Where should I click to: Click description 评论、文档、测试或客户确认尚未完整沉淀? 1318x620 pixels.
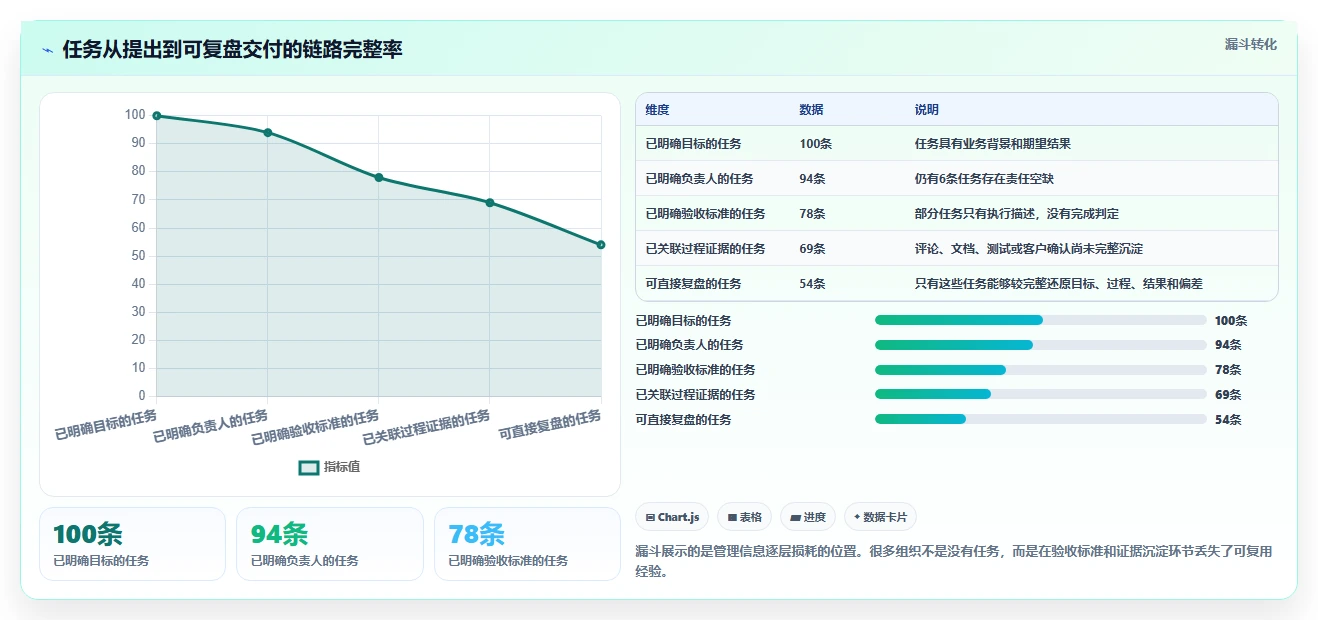[x=1029, y=249]
